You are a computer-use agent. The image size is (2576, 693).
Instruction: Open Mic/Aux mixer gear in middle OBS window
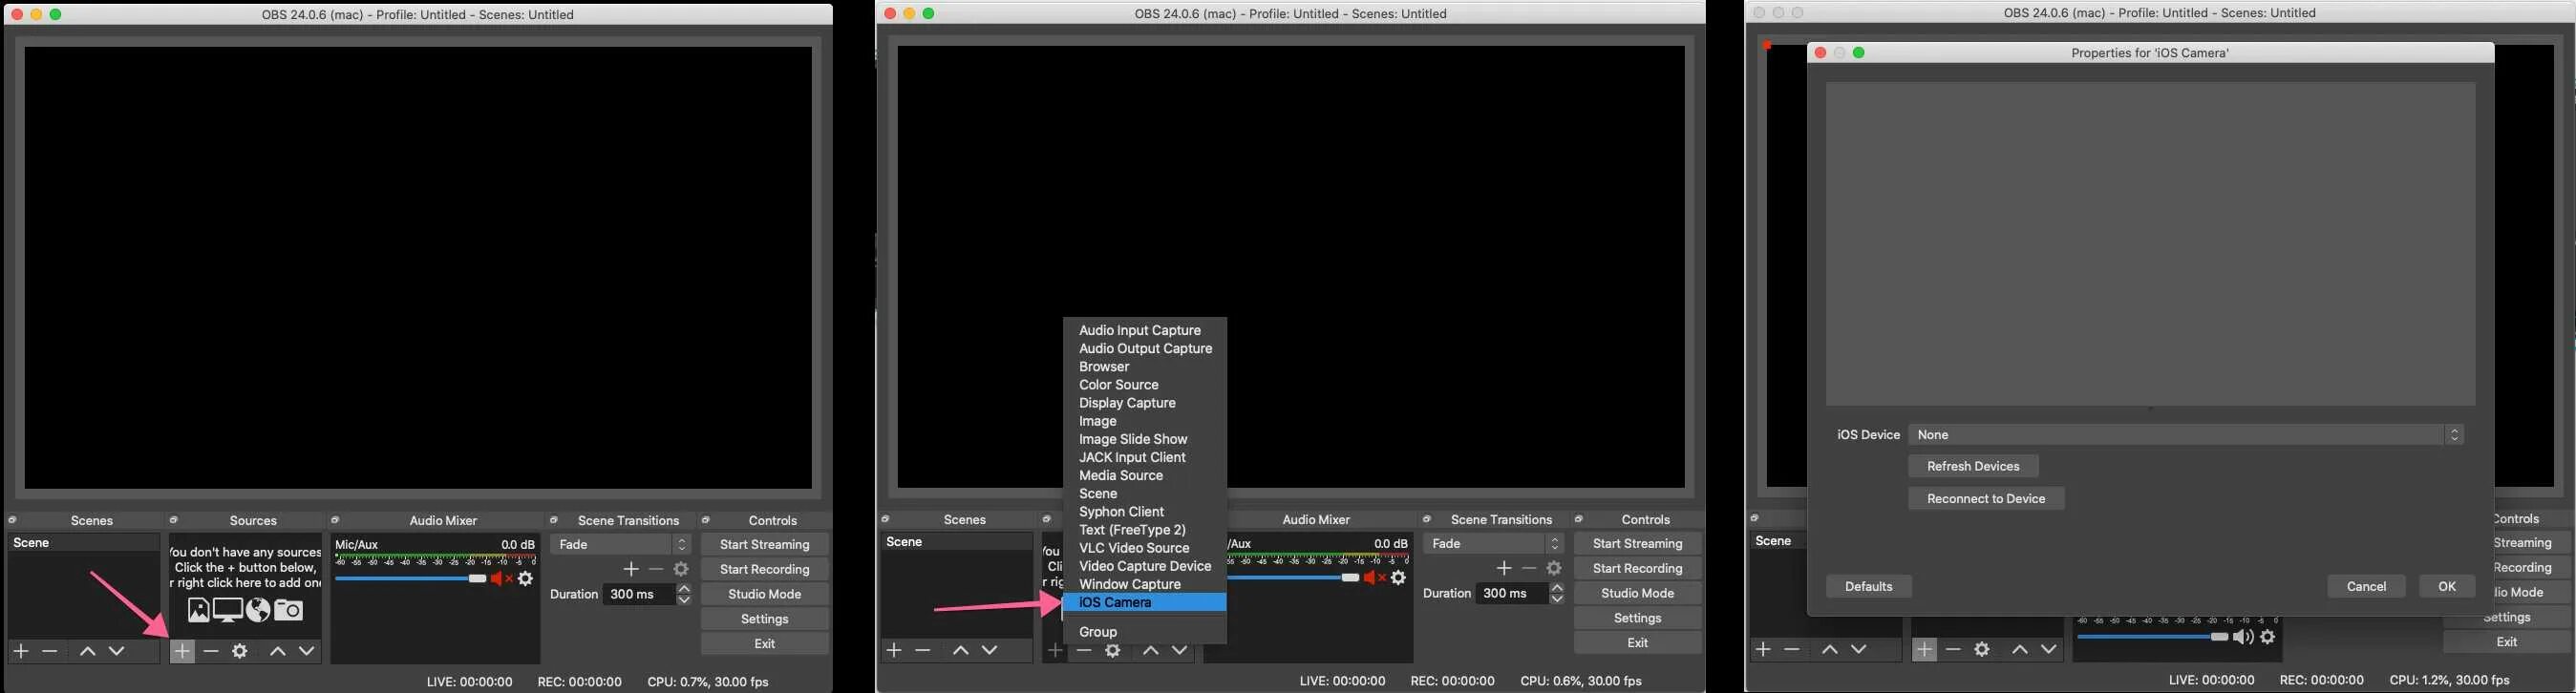coord(1399,577)
